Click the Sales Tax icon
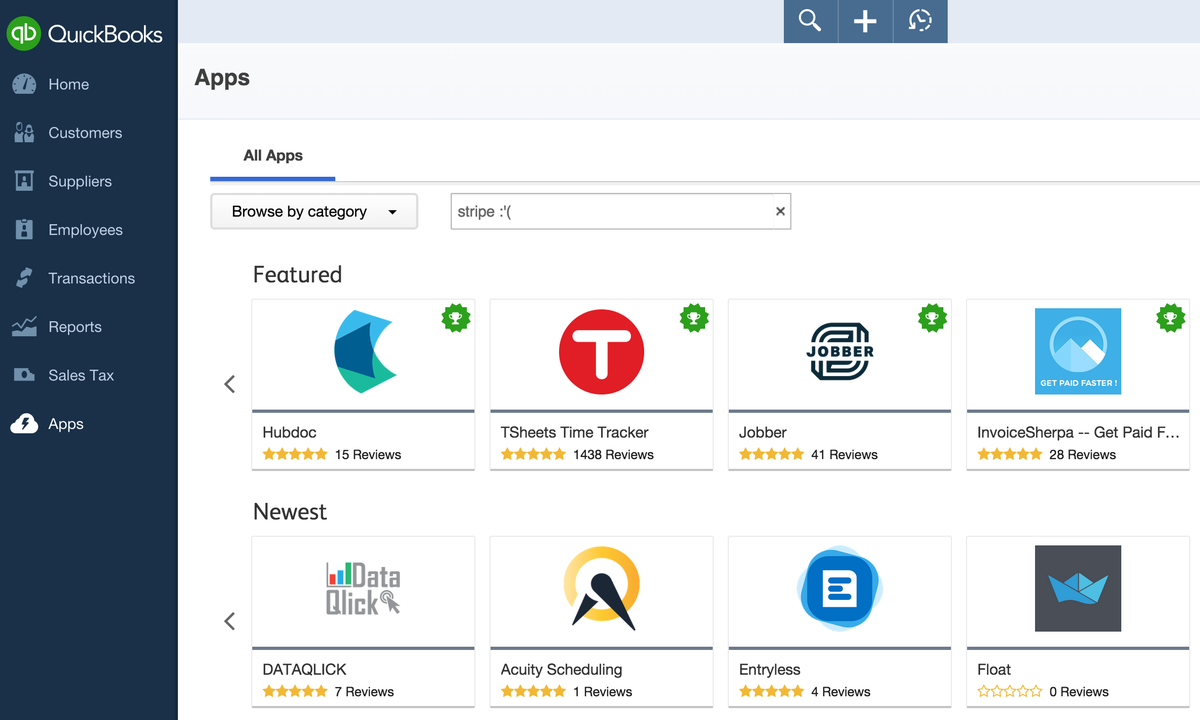Image resolution: width=1200 pixels, height=720 pixels. [24, 375]
